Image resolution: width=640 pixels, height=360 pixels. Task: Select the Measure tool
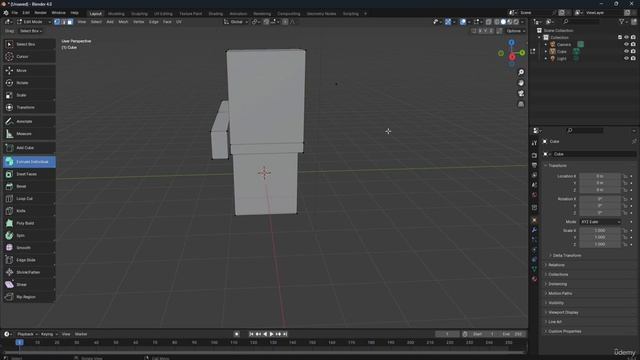(29, 133)
